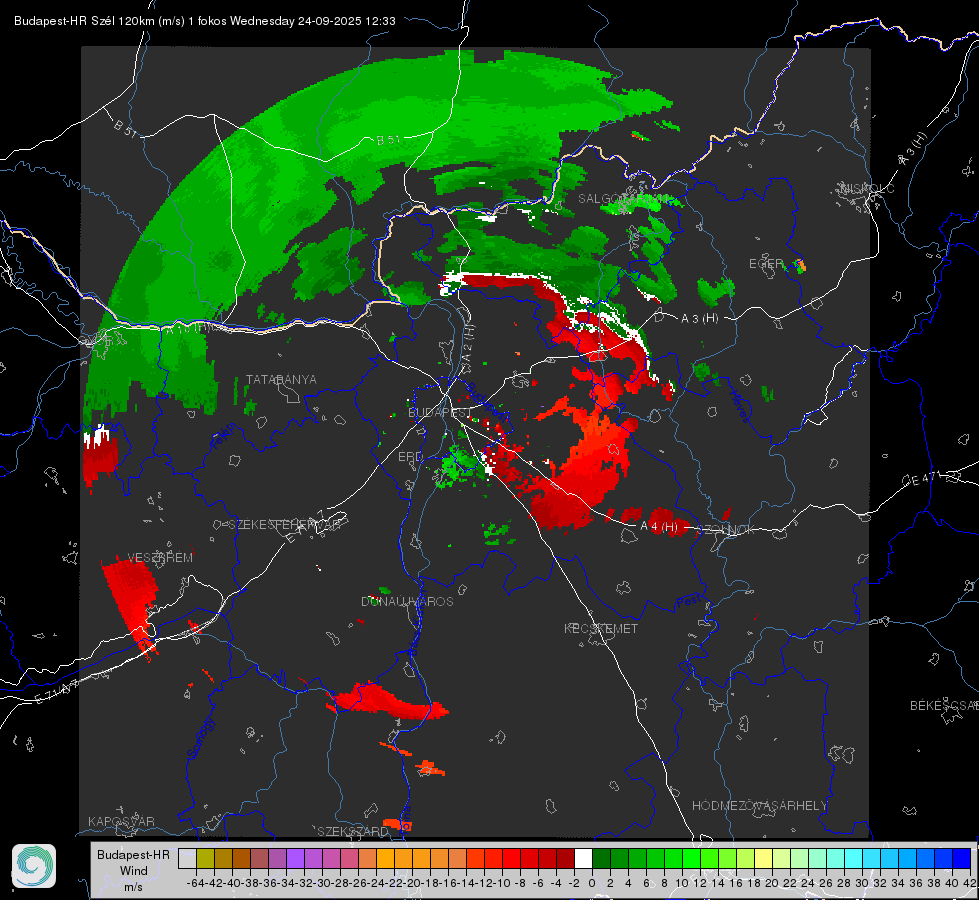Click the SZEKSZÁRD city label
This screenshot has width=979, height=900.
coord(353,831)
